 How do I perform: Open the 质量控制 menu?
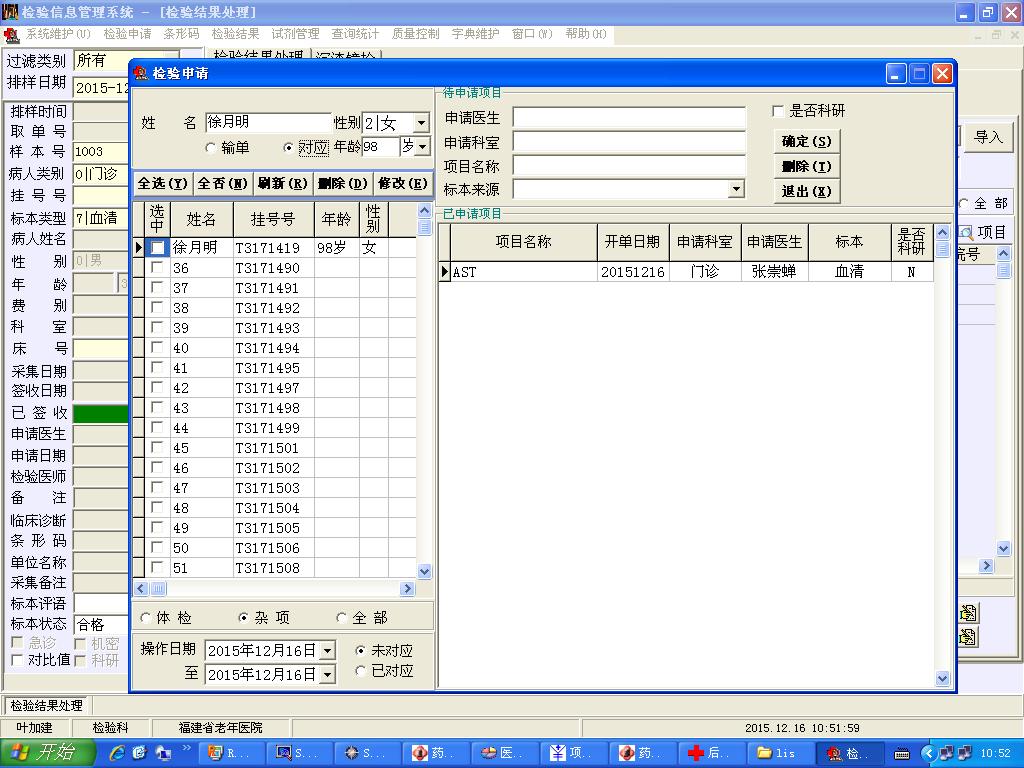tap(415, 34)
